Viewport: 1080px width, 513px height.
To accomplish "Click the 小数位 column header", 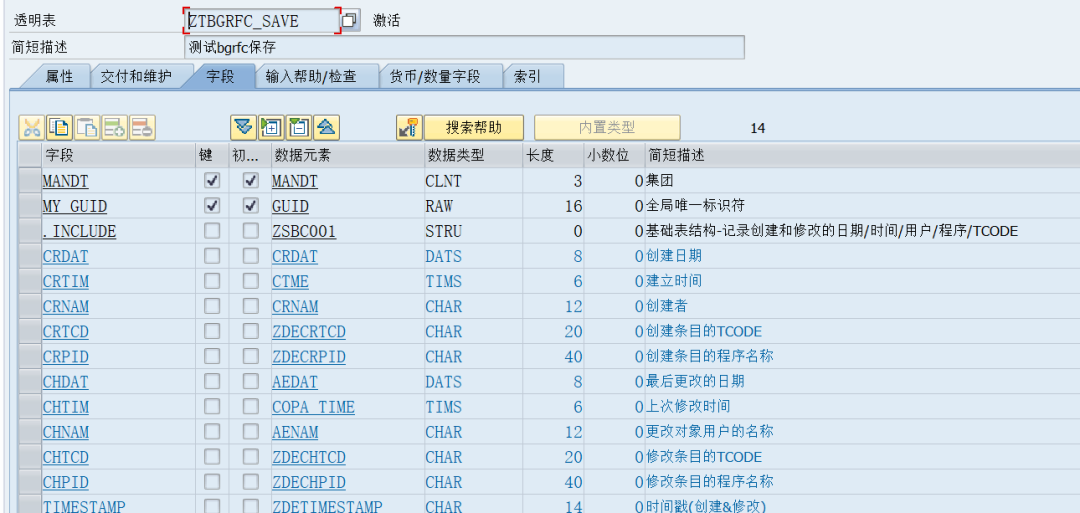I will 614,156.
